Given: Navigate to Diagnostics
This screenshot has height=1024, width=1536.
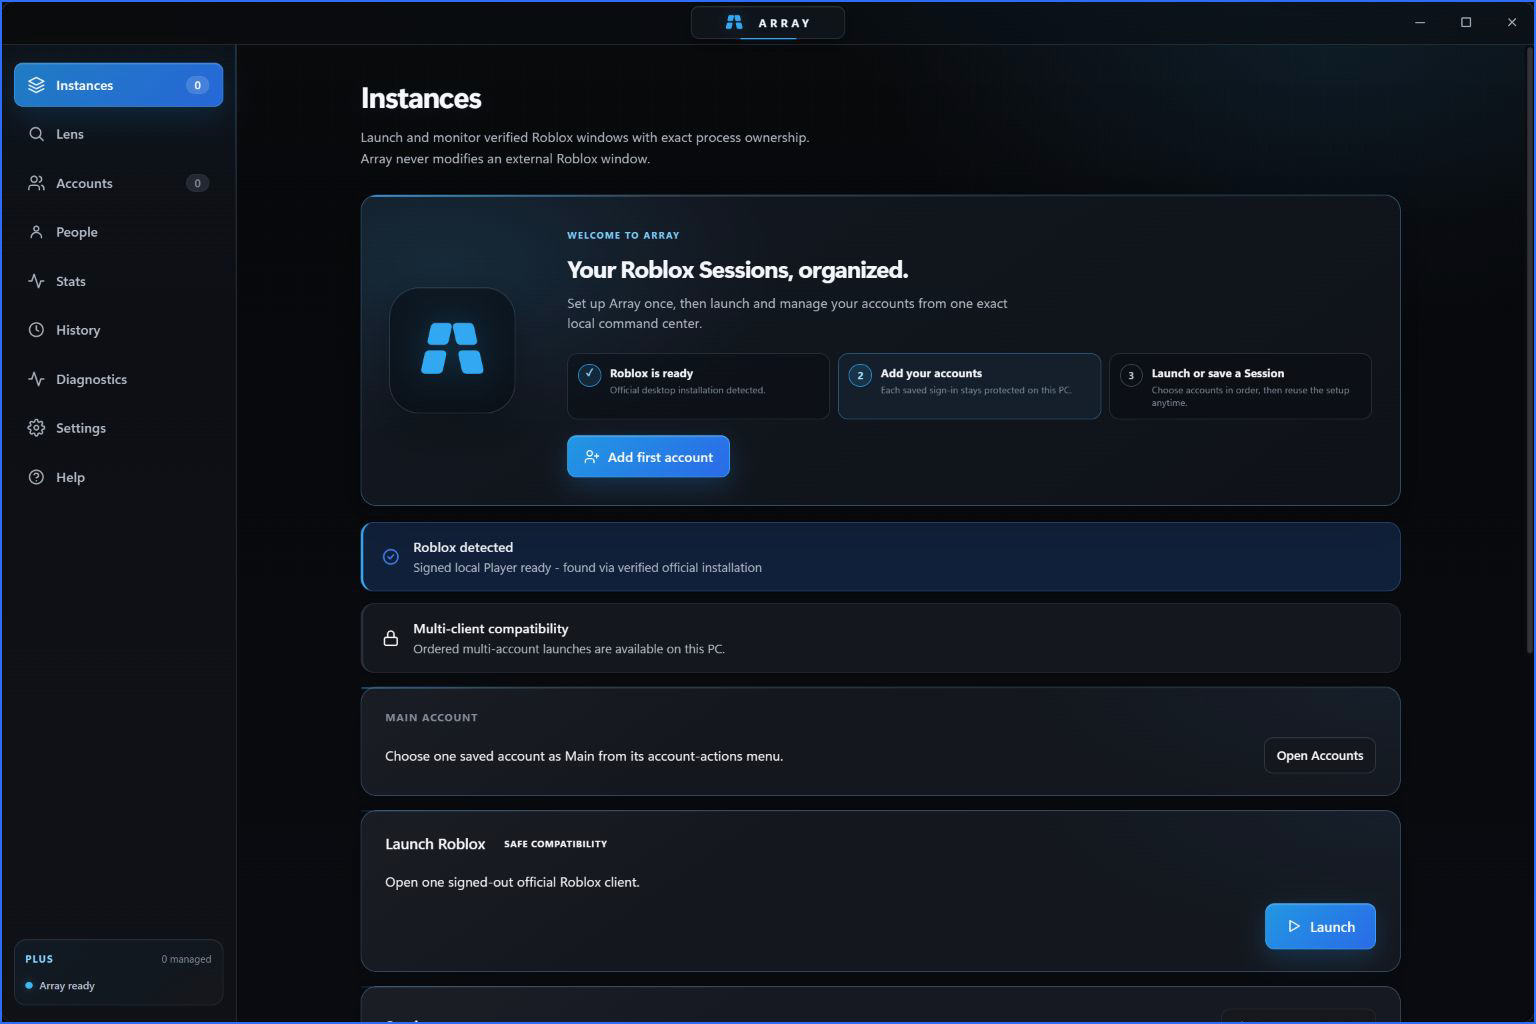Looking at the screenshot, I should pyautogui.click(x=118, y=379).
